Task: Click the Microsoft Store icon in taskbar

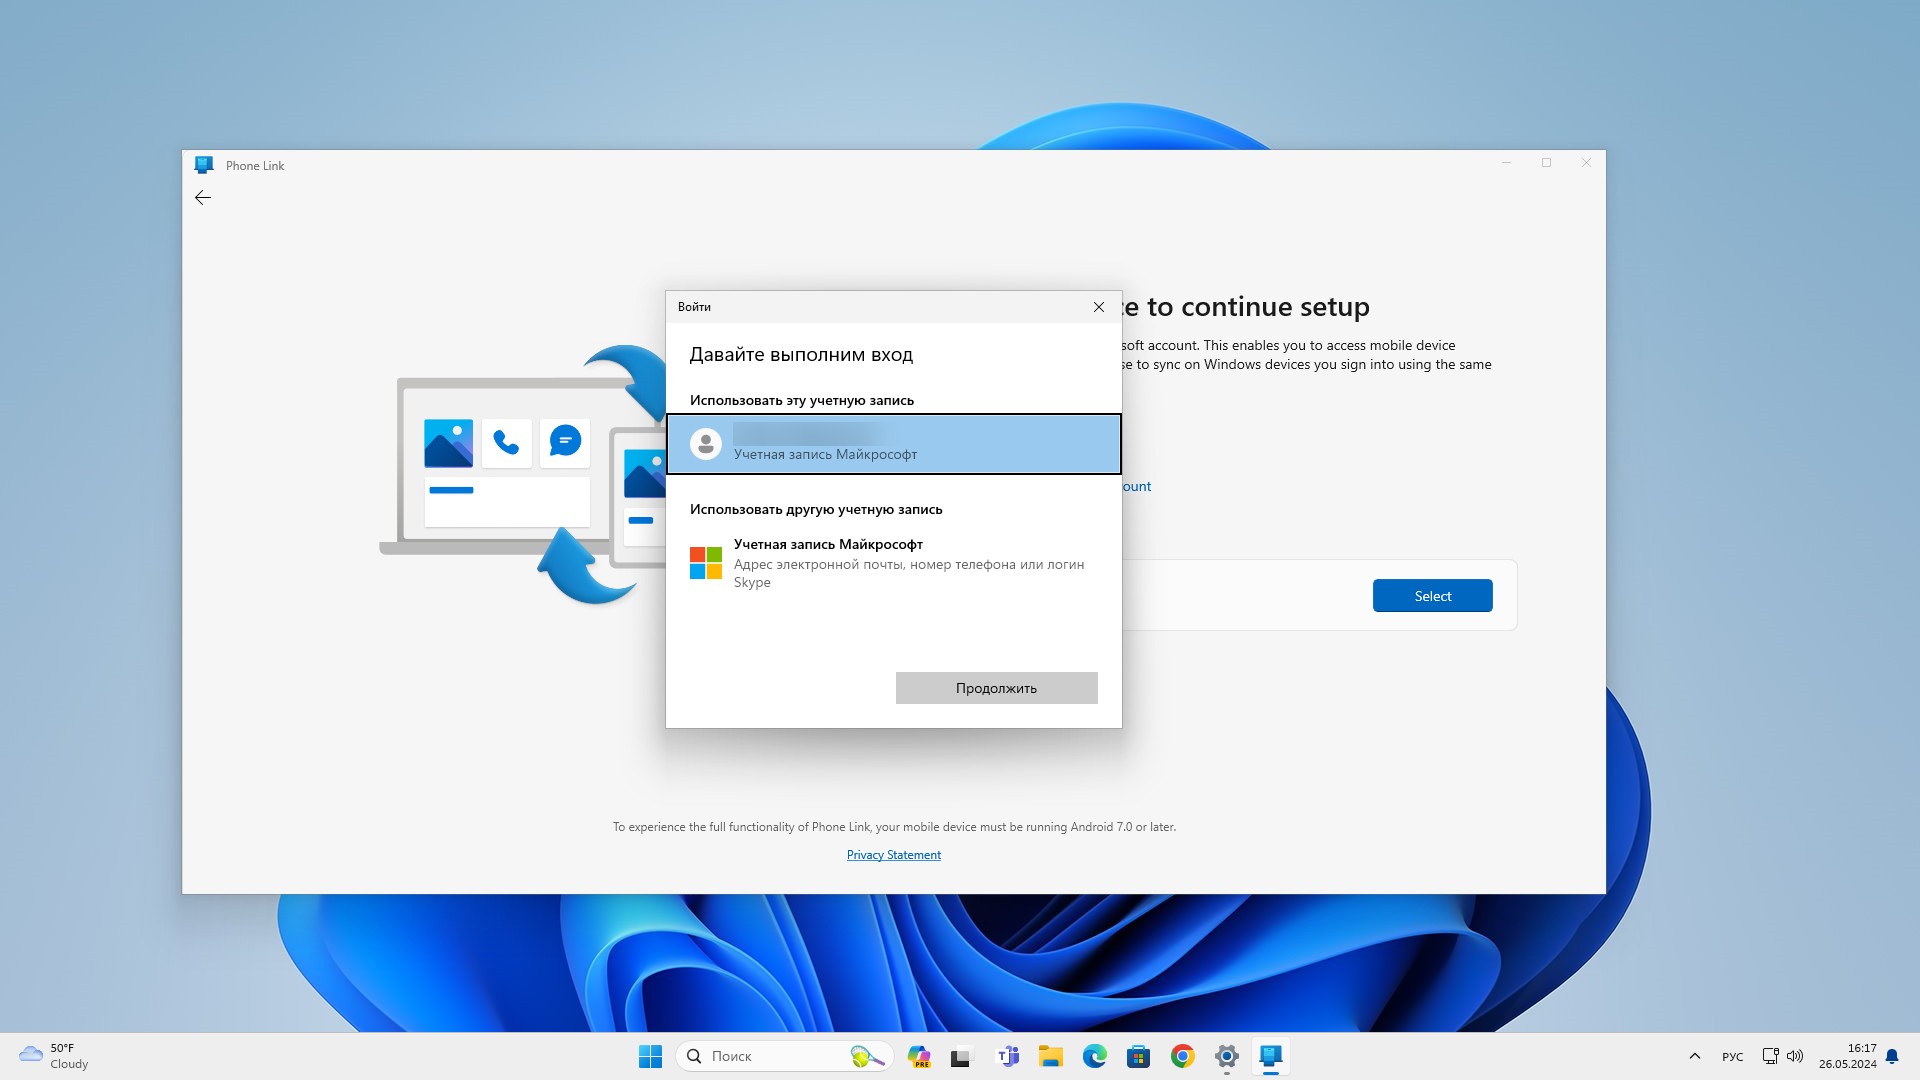Action: pyautogui.click(x=1138, y=1055)
